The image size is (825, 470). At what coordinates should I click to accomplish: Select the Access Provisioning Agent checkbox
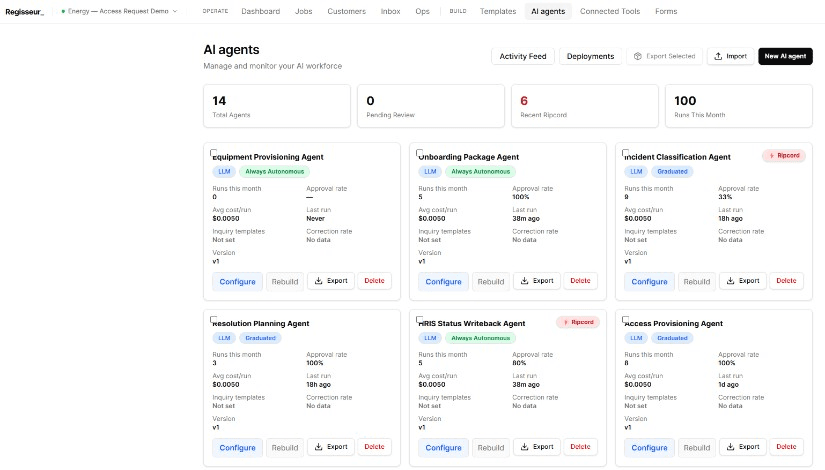626,319
